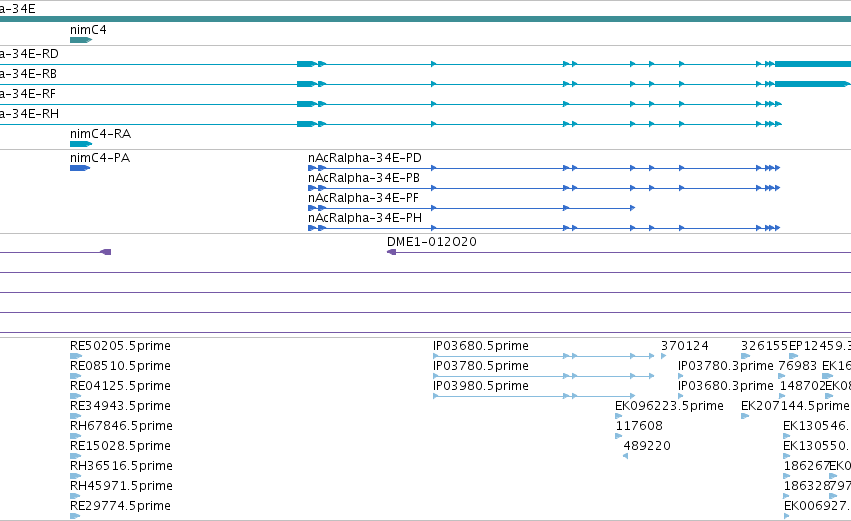Open the nAcRalpha-34E-PD feature label
851x521 pixels.
pyautogui.click(x=365, y=158)
